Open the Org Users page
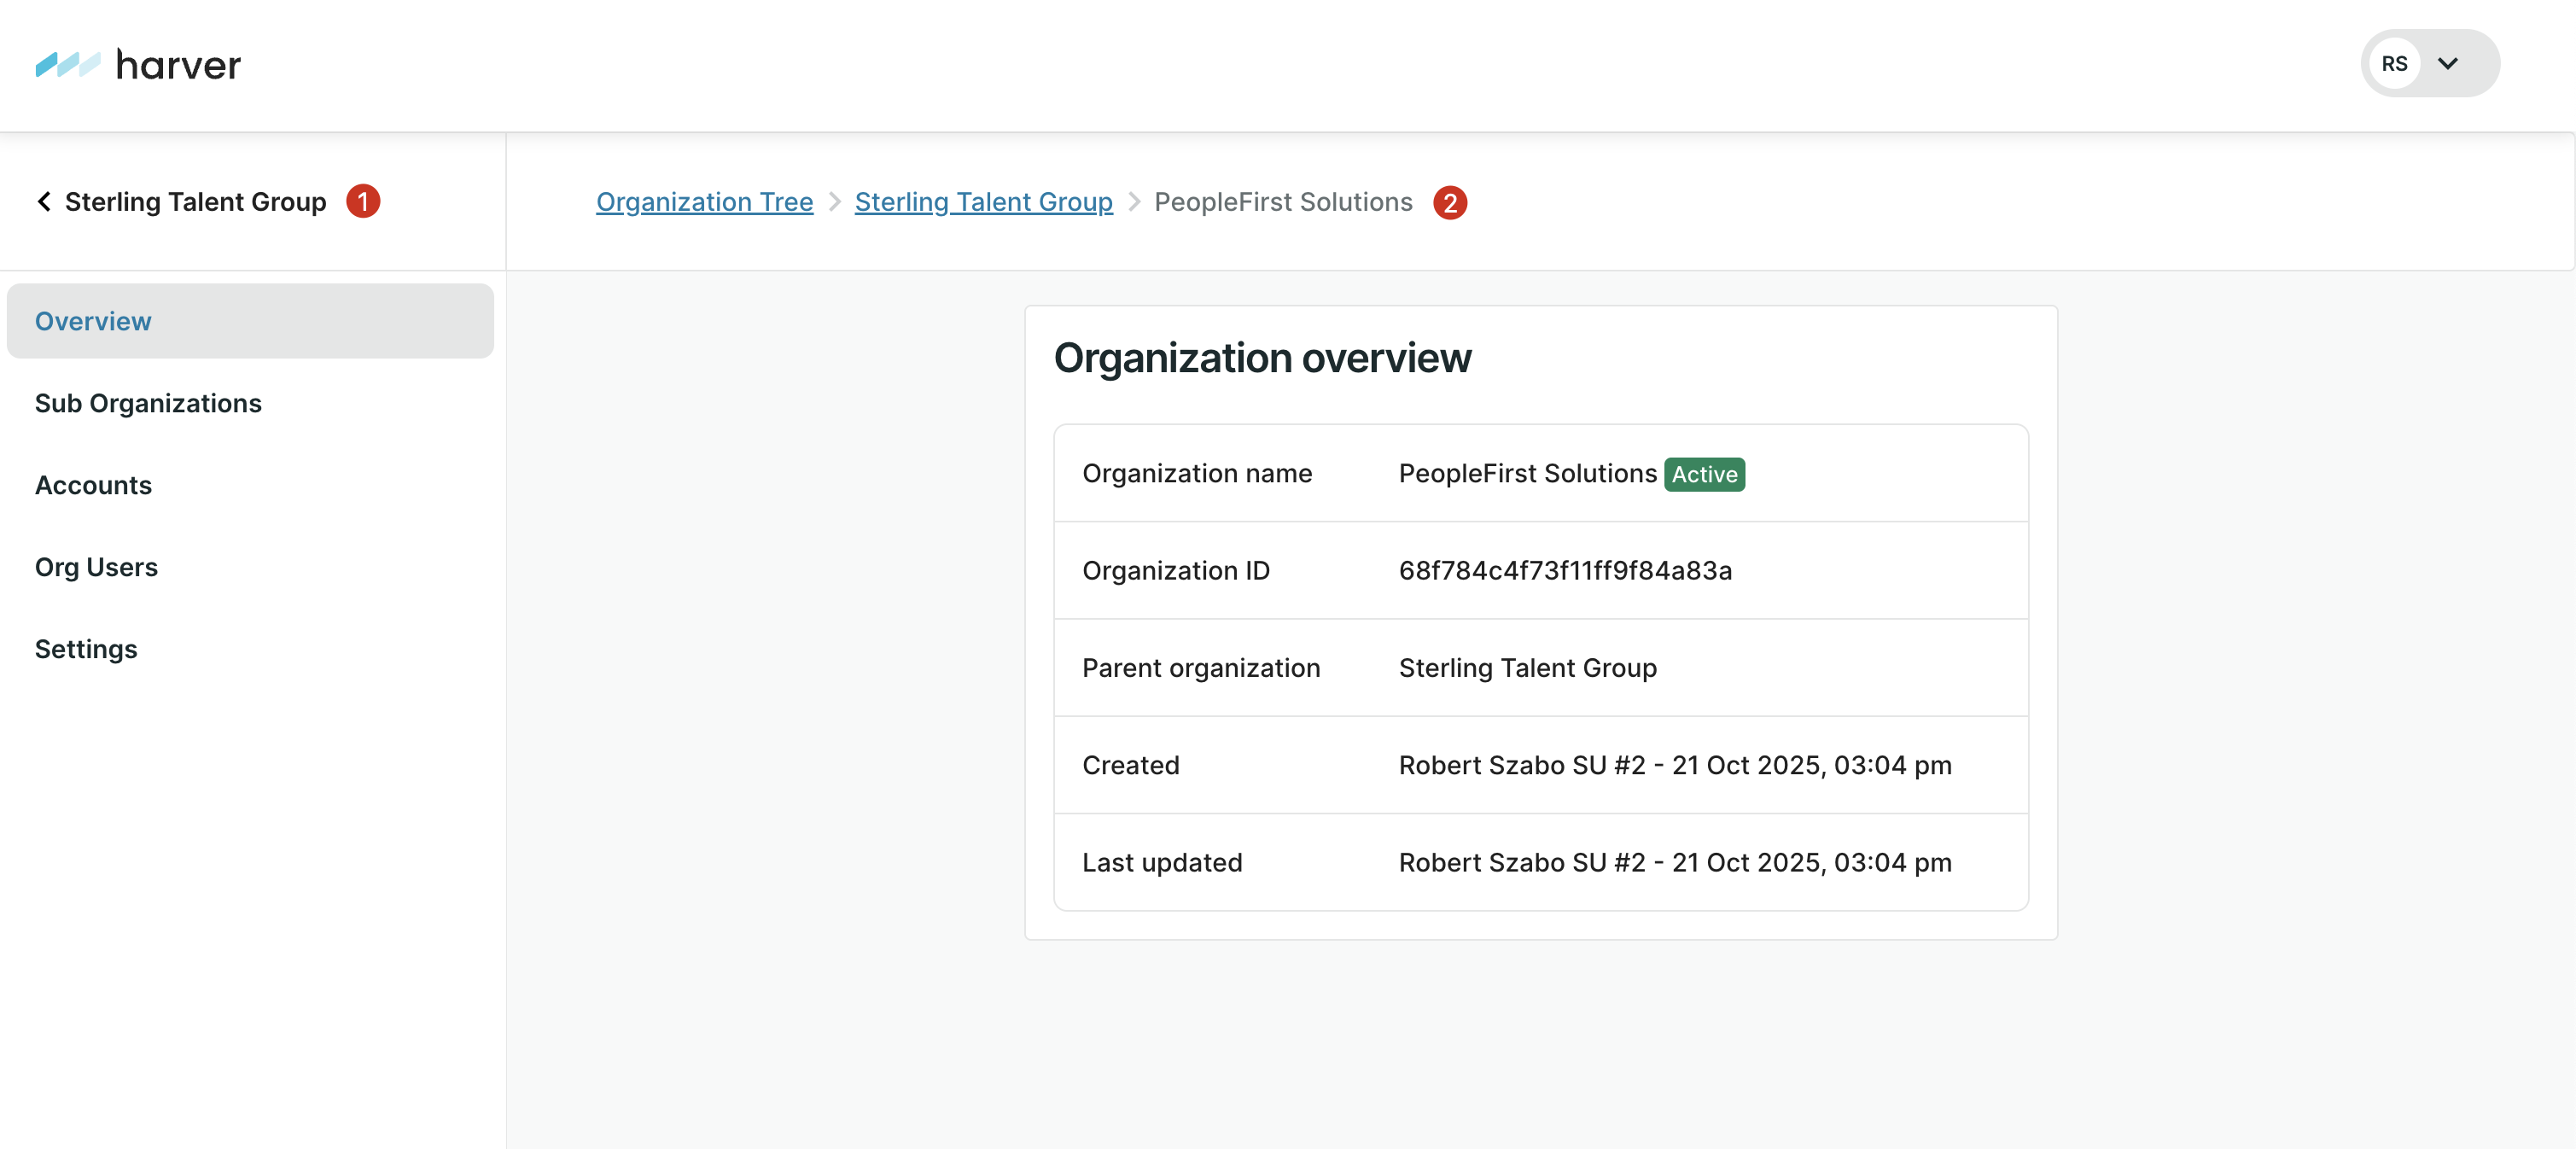2576x1149 pixels. (96, 567)
